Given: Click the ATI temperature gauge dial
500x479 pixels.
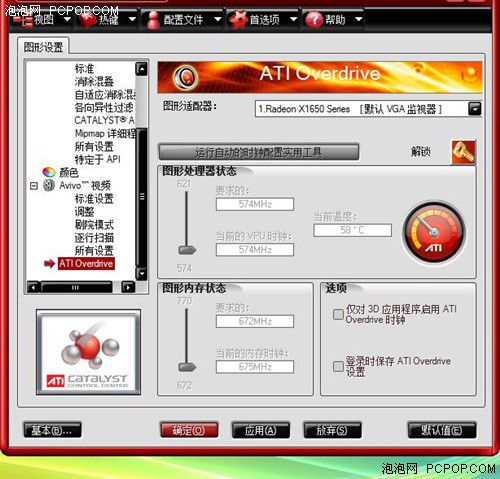Looking at the screenshot, I should coord(434,233).
